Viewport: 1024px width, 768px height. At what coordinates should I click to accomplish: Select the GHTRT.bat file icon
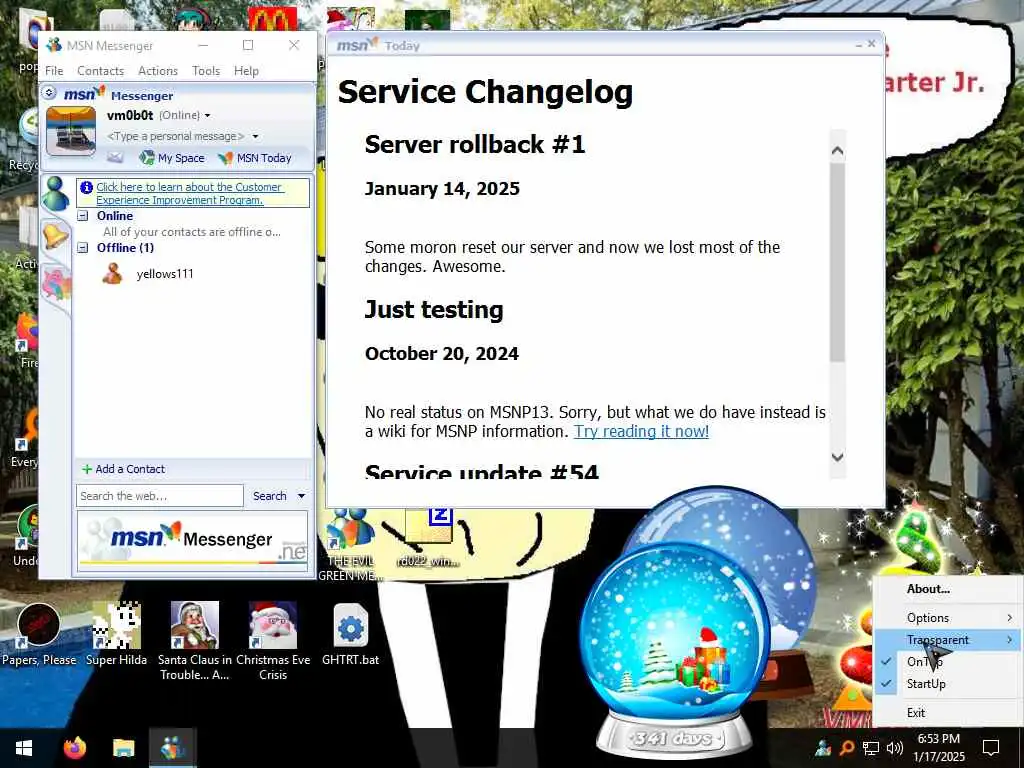pos(351,634)
